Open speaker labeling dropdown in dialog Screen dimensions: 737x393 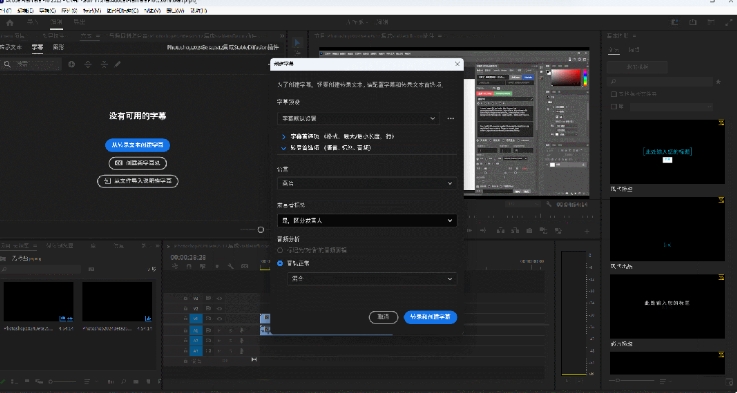pyautogui.click(x=367, y=220)
